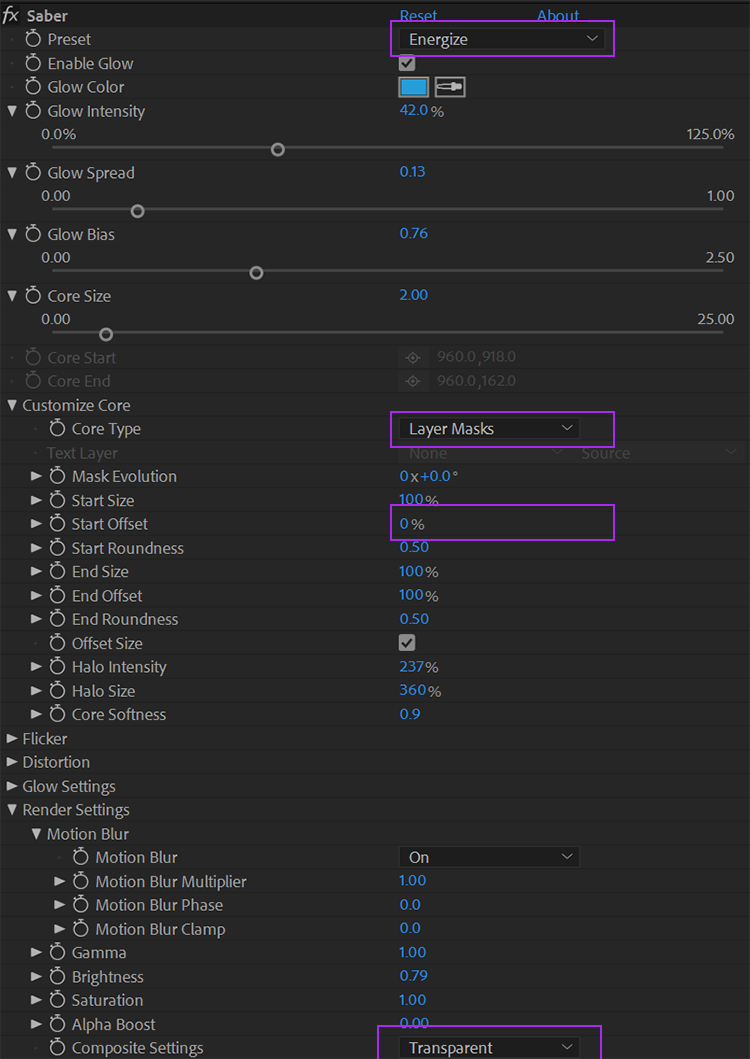
Task: Click the stopwatch beside Brightness
Action: pyautogui.click(x=57, y=977)
